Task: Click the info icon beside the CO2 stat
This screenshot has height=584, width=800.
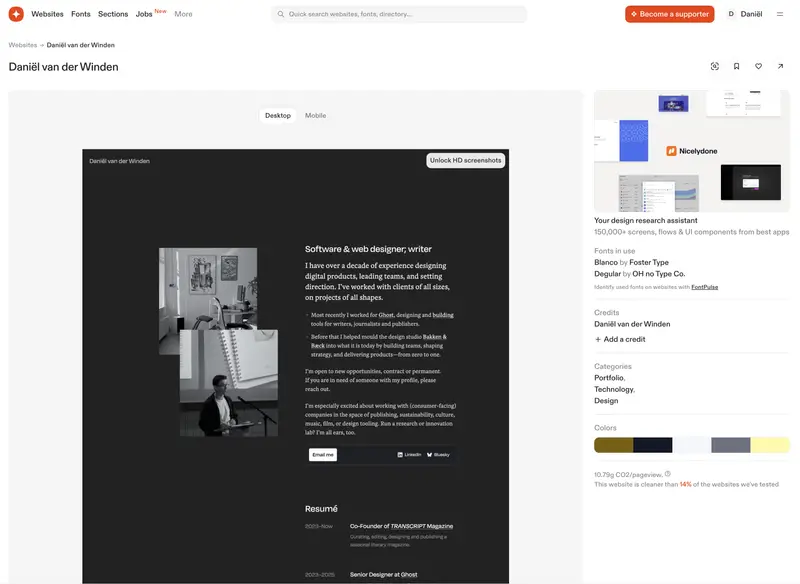Action: 667,472
